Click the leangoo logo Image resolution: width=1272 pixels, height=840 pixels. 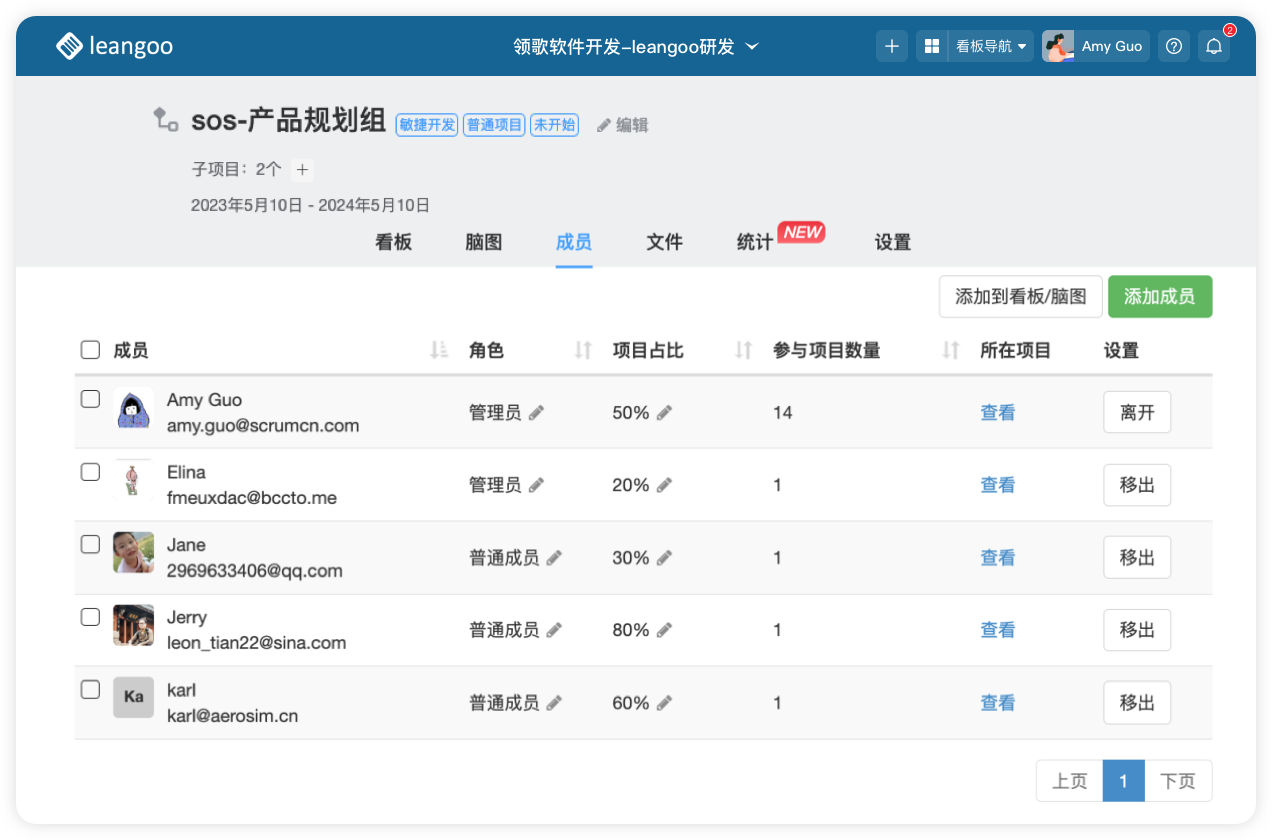[x=115, y=46]
